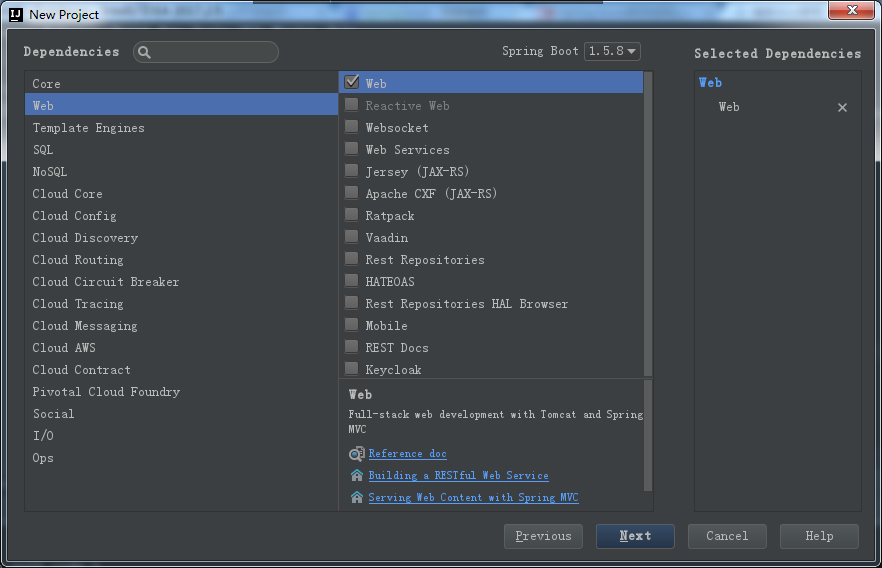Viewport: 882px width, 568px height.
Task: Open Building a RESTful Web Service link
Action: (x=458, y=475)
